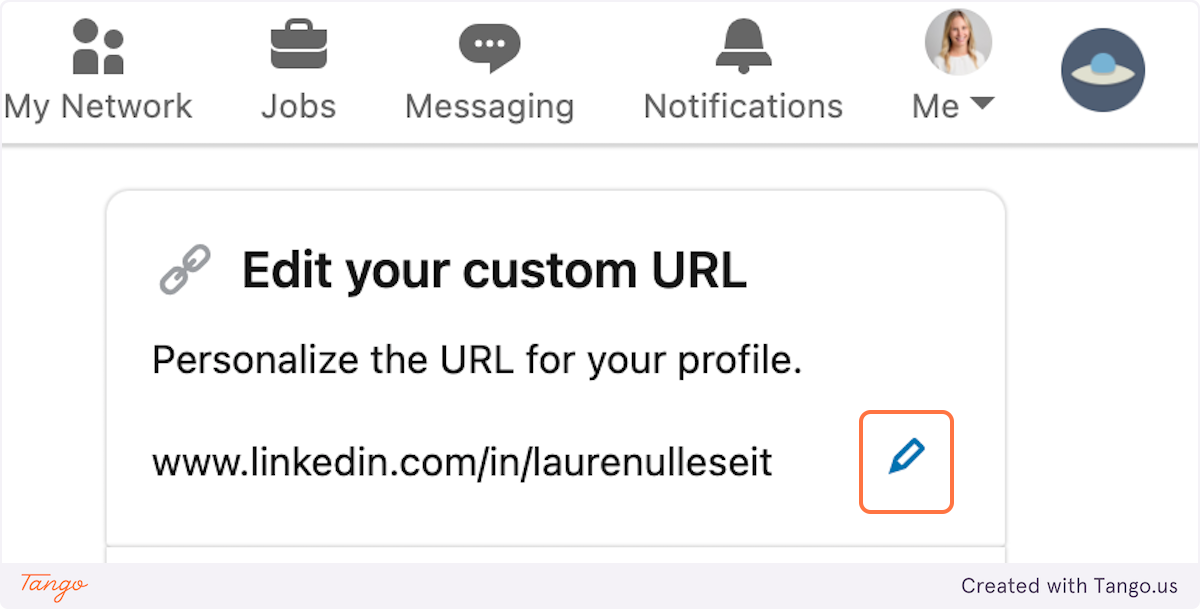Viewport: 1200px width, 609px height.
Task: Click the pencil edit icon beside the URL
Action: click(906, 461)
